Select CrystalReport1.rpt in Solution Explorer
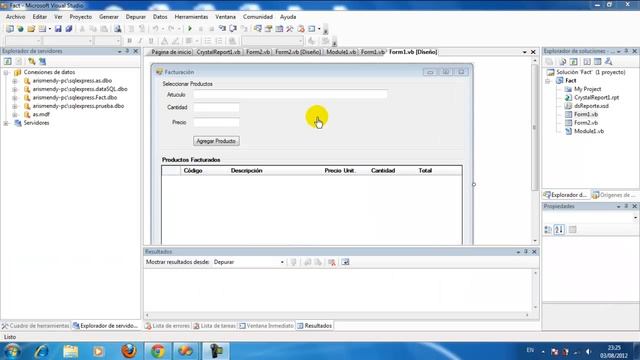Viewport: 640px width, 360px height. [x=596, y=98]
